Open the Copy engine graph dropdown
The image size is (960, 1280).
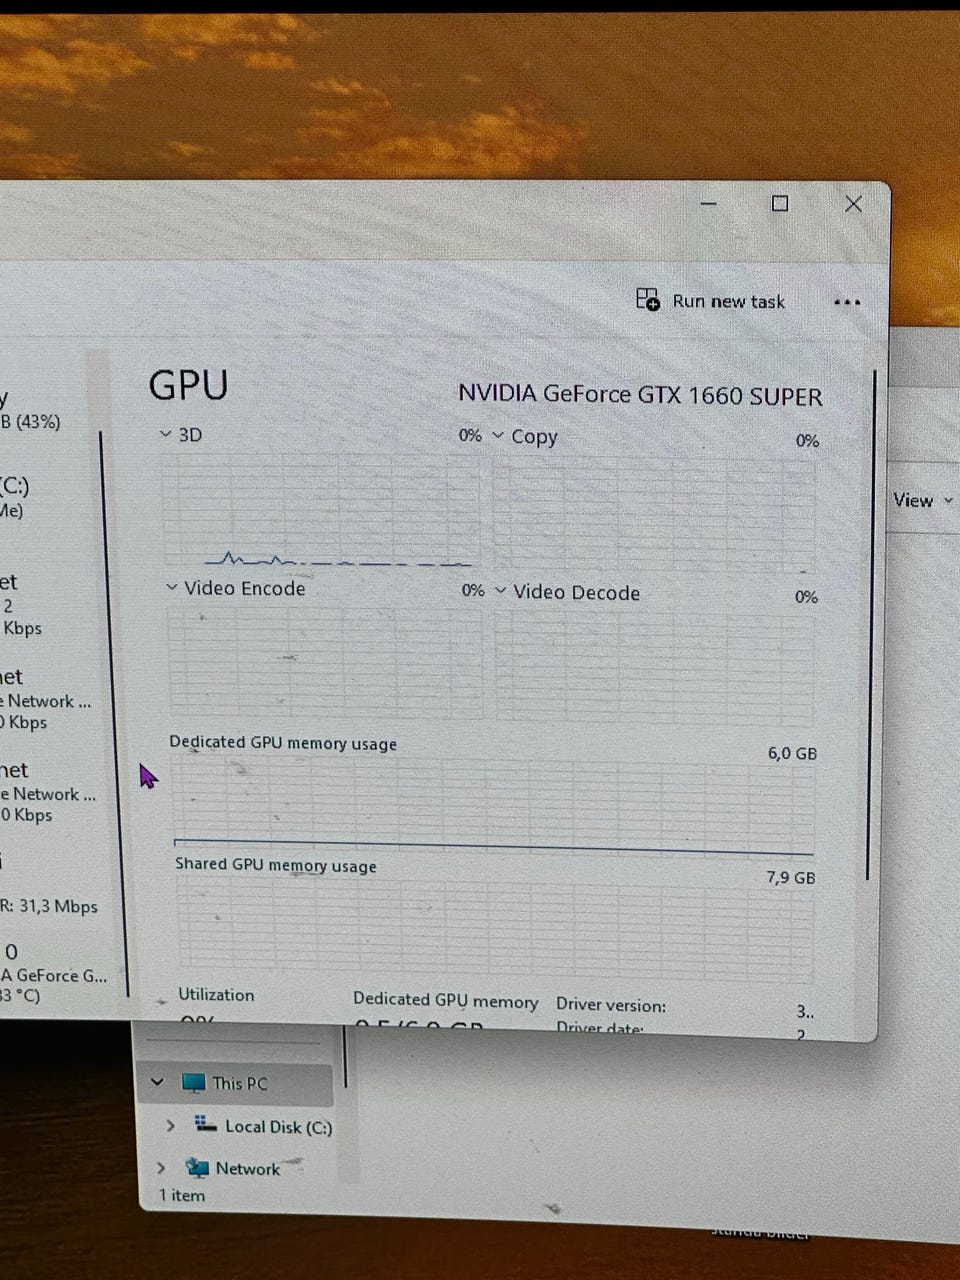pos(498,436)
